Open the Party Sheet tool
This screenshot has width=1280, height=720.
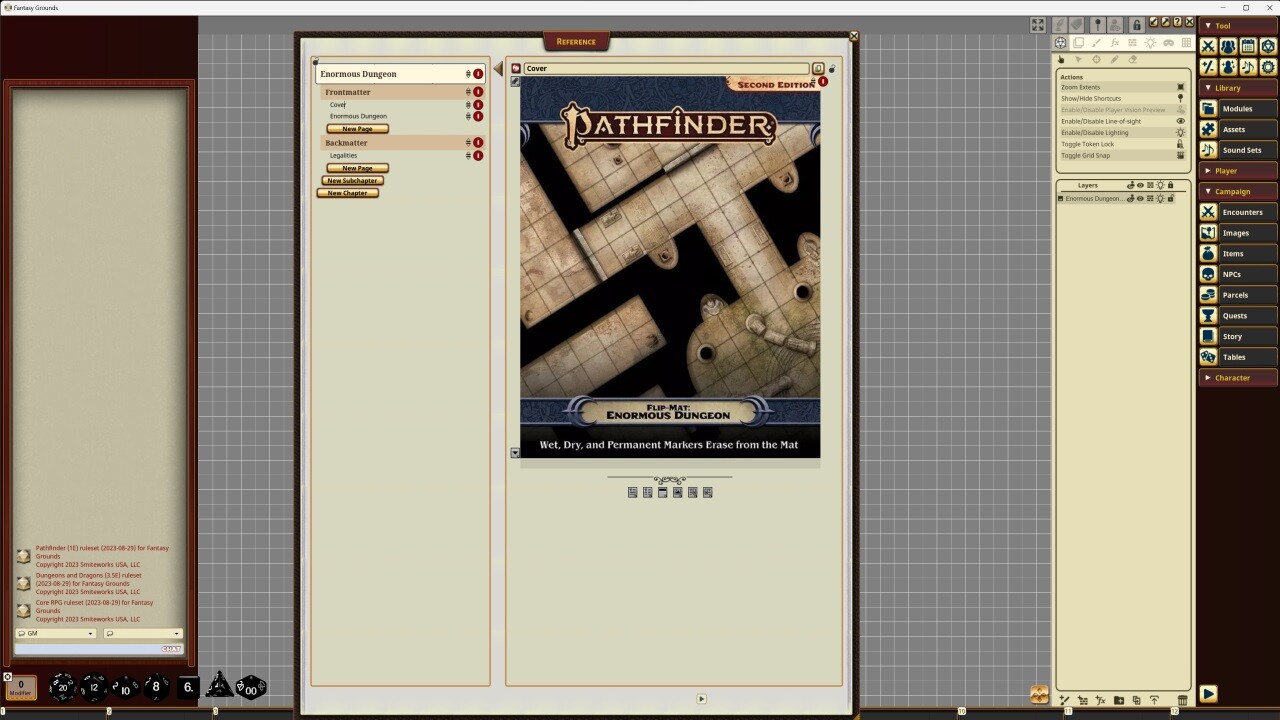[1229, 47]
